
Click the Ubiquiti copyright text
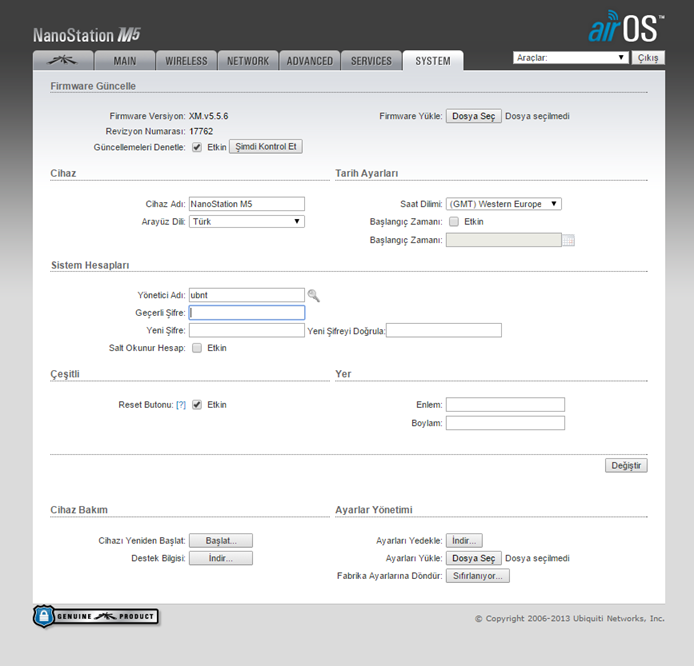[570, 619]
